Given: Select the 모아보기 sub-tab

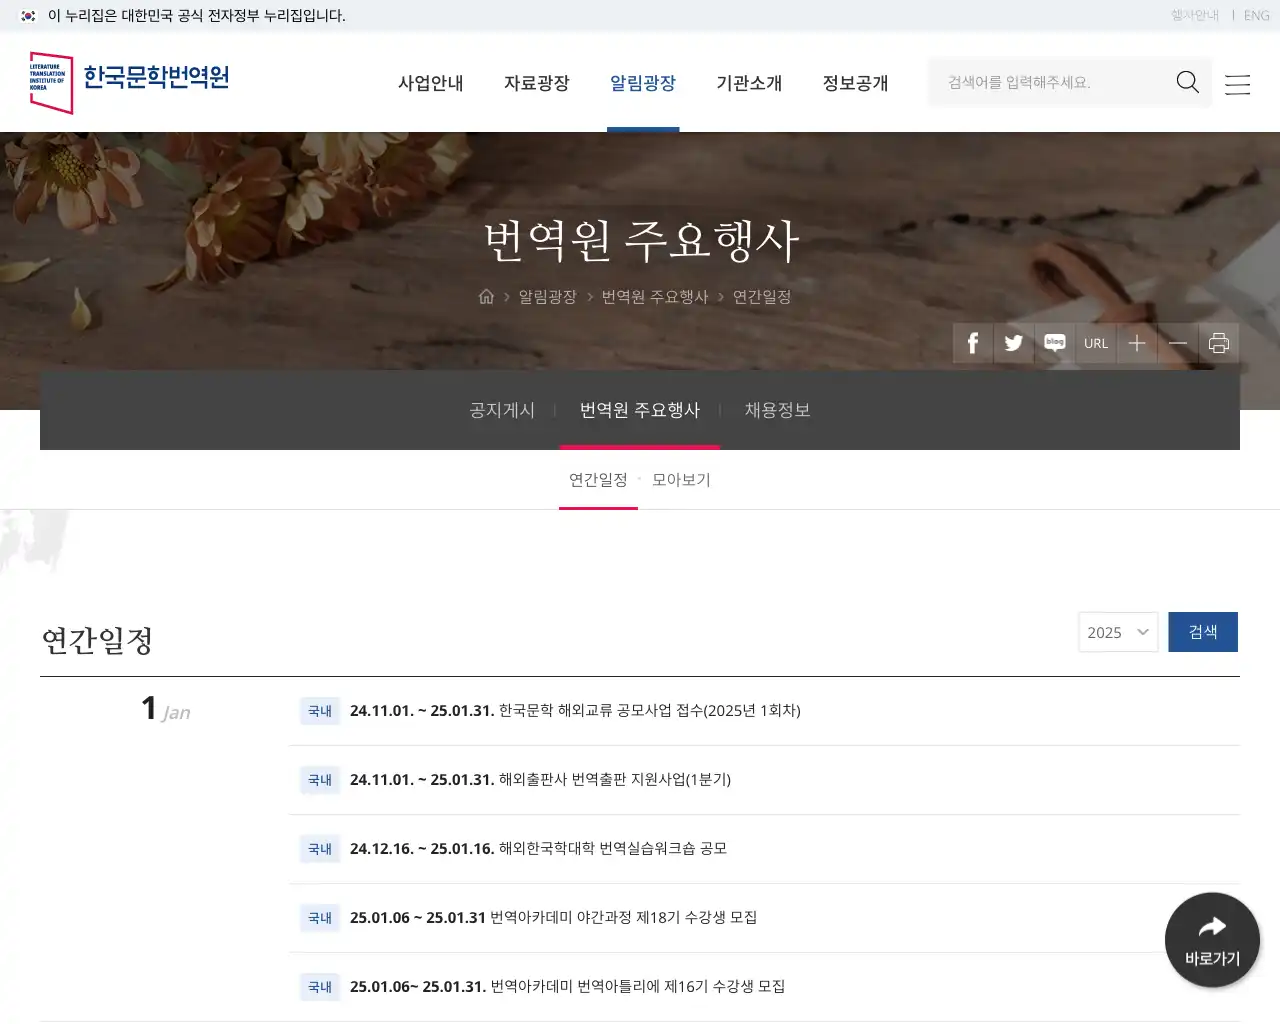Looking at the screenshot, I should [681, 479].
